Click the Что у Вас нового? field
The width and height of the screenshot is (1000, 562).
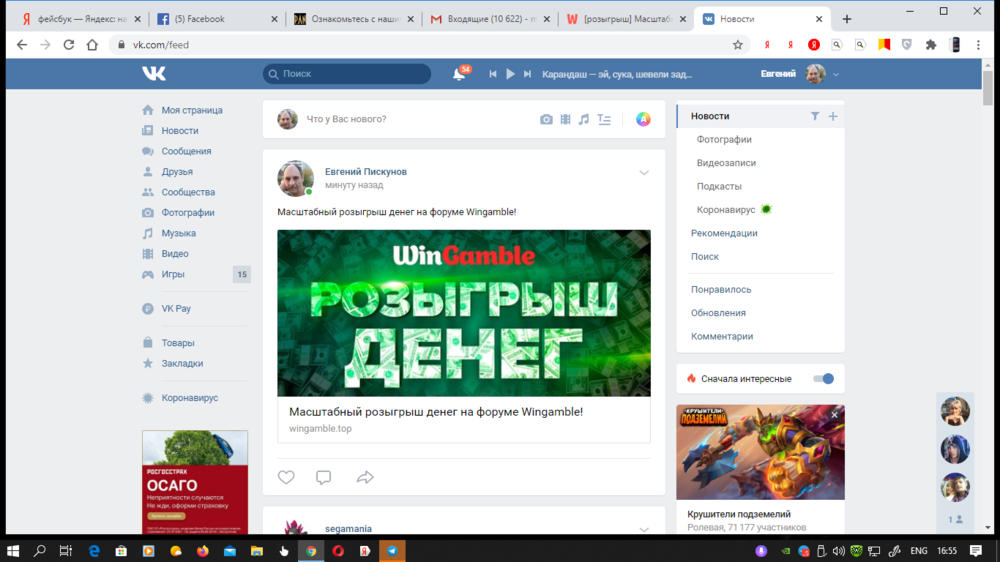[x=346, y=119]
